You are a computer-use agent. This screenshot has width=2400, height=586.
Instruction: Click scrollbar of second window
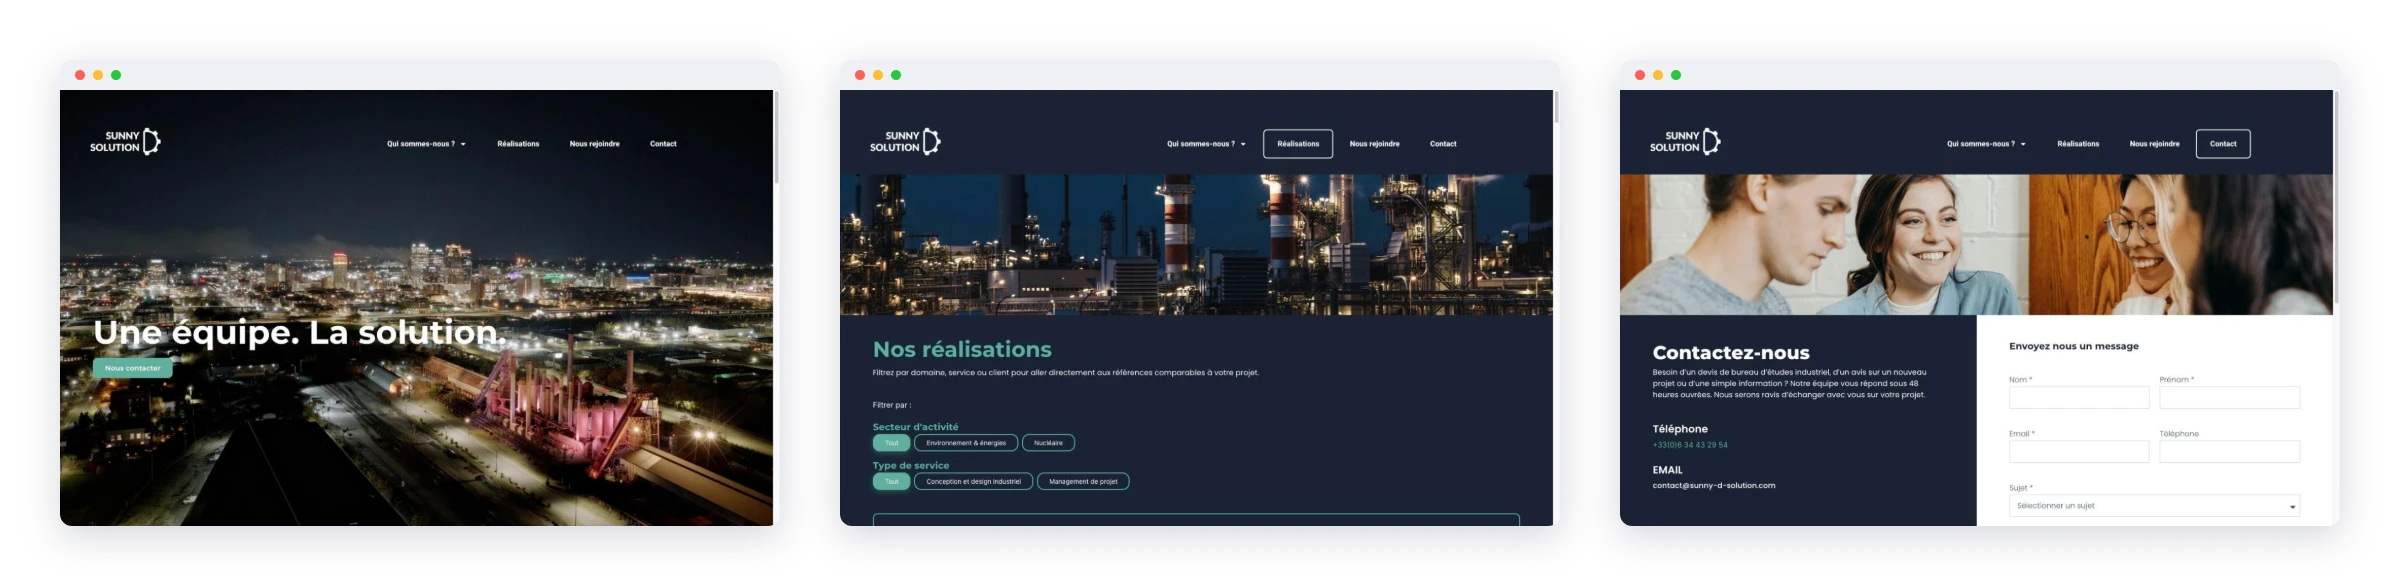pyautogui.click(x=1556, y=107)
